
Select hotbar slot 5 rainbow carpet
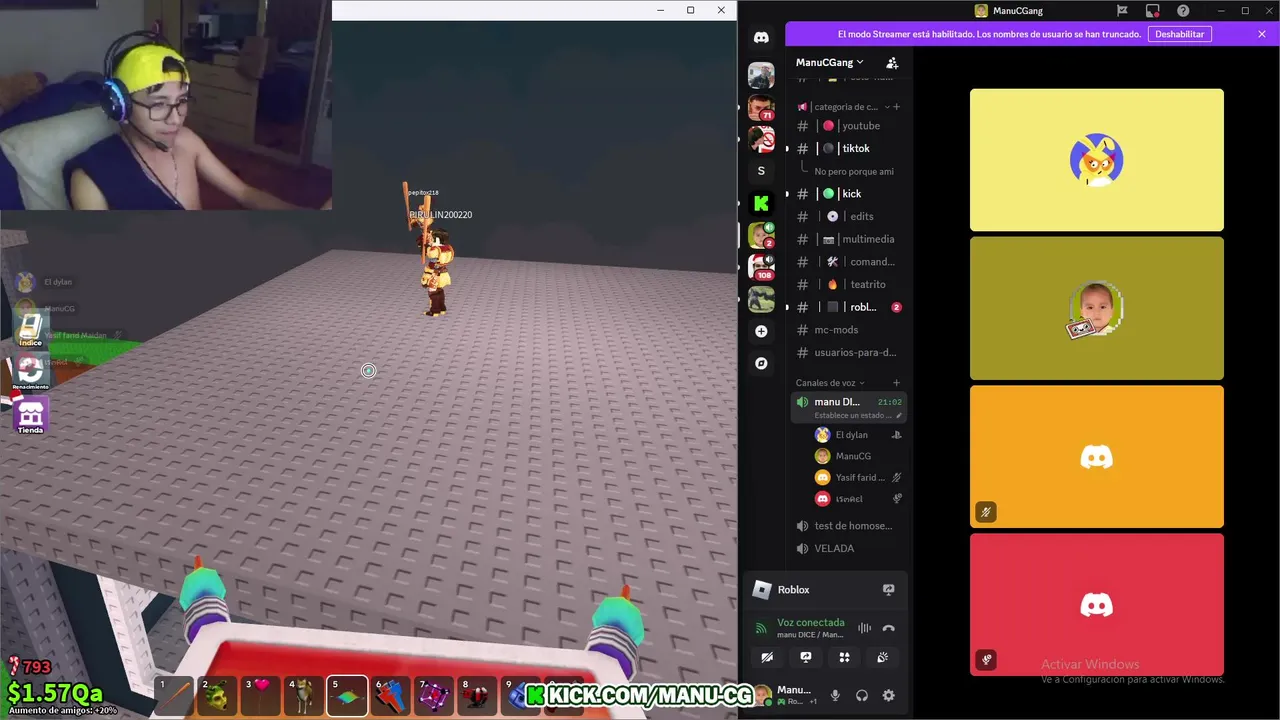pyautogui.click(x=347, y=696)
